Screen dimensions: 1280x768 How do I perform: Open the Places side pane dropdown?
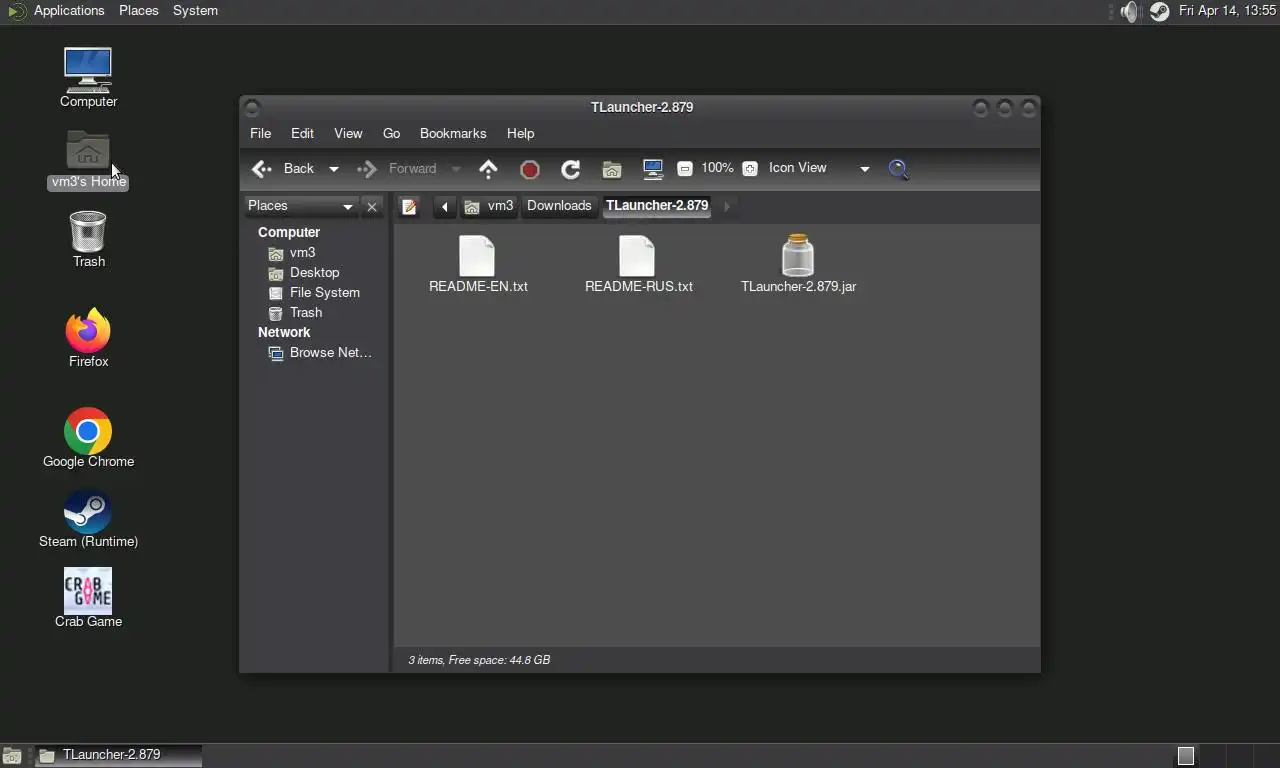pyautogui.click(x=301, y=206)
